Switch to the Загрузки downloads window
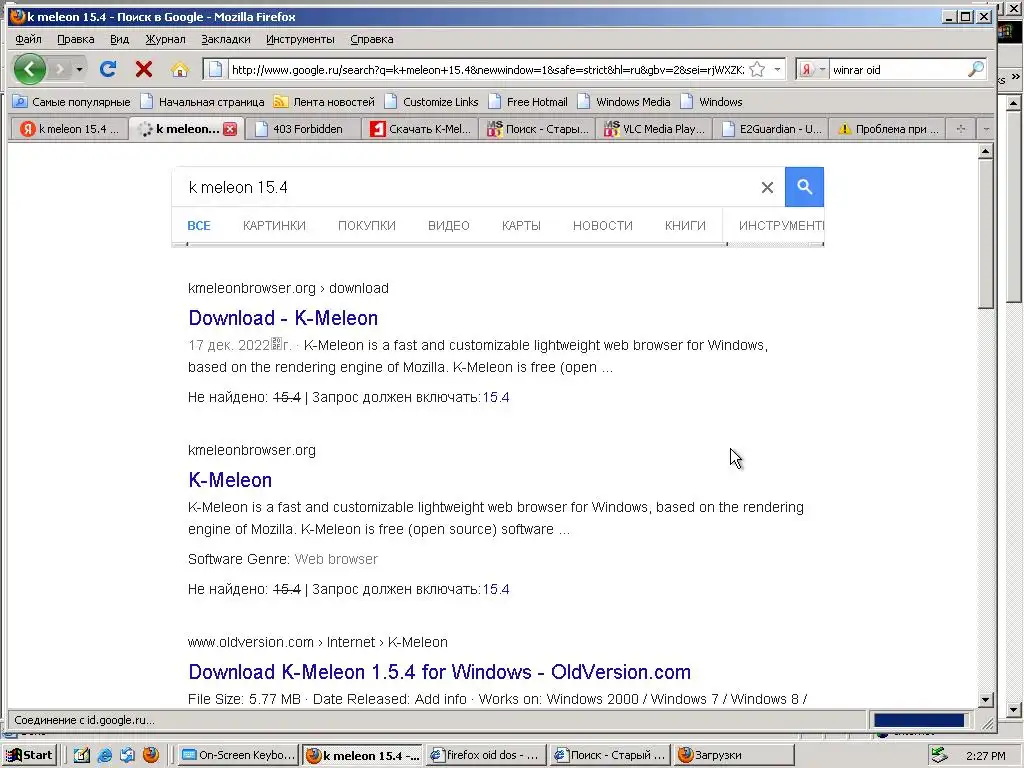 click(x=734, y=755)
